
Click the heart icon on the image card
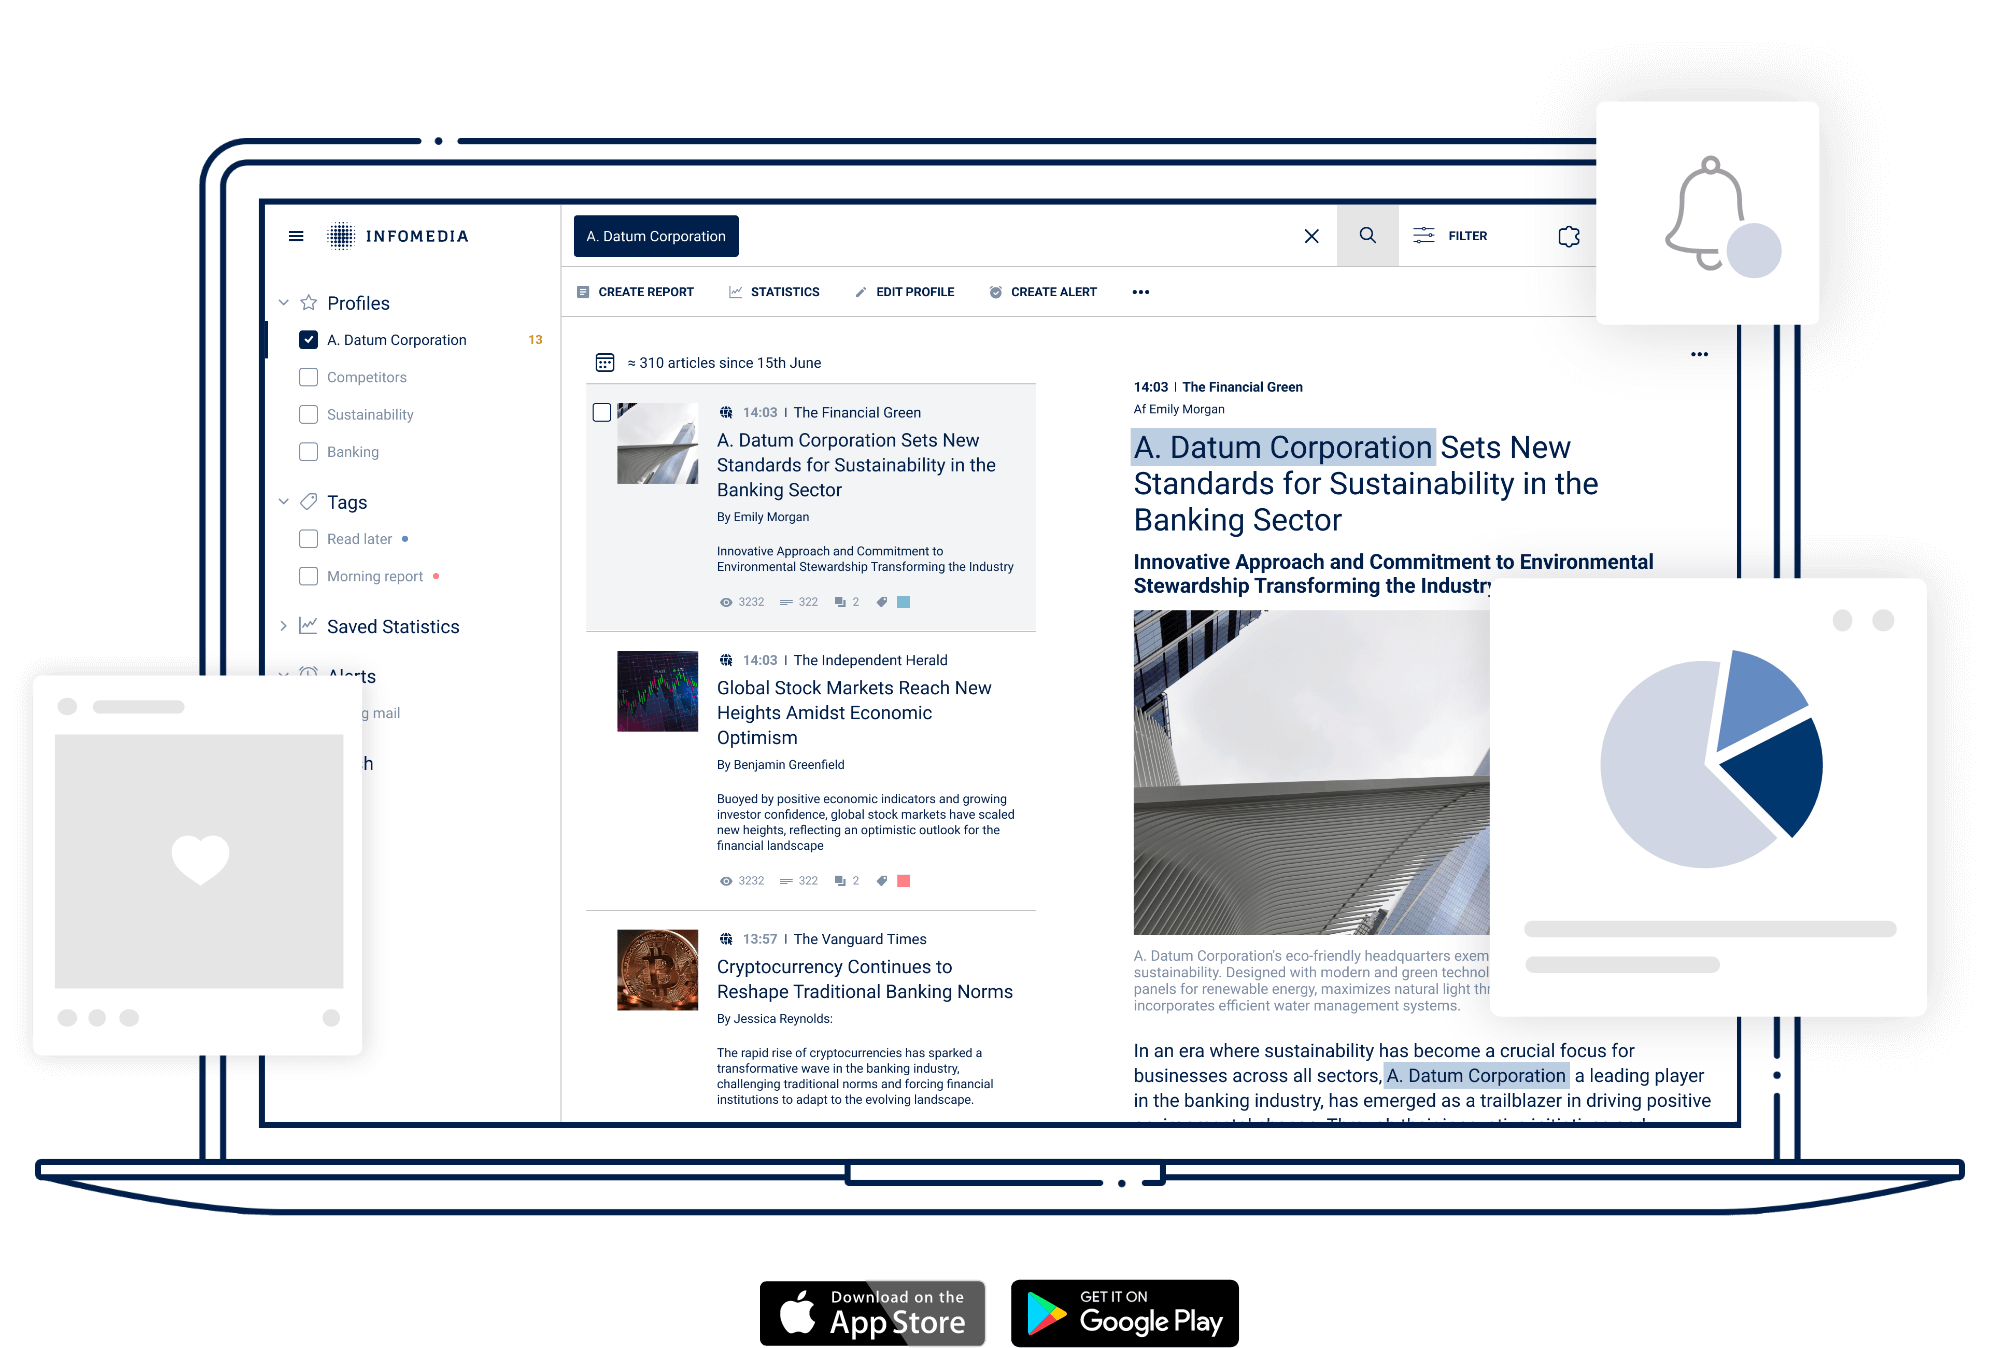200,860
